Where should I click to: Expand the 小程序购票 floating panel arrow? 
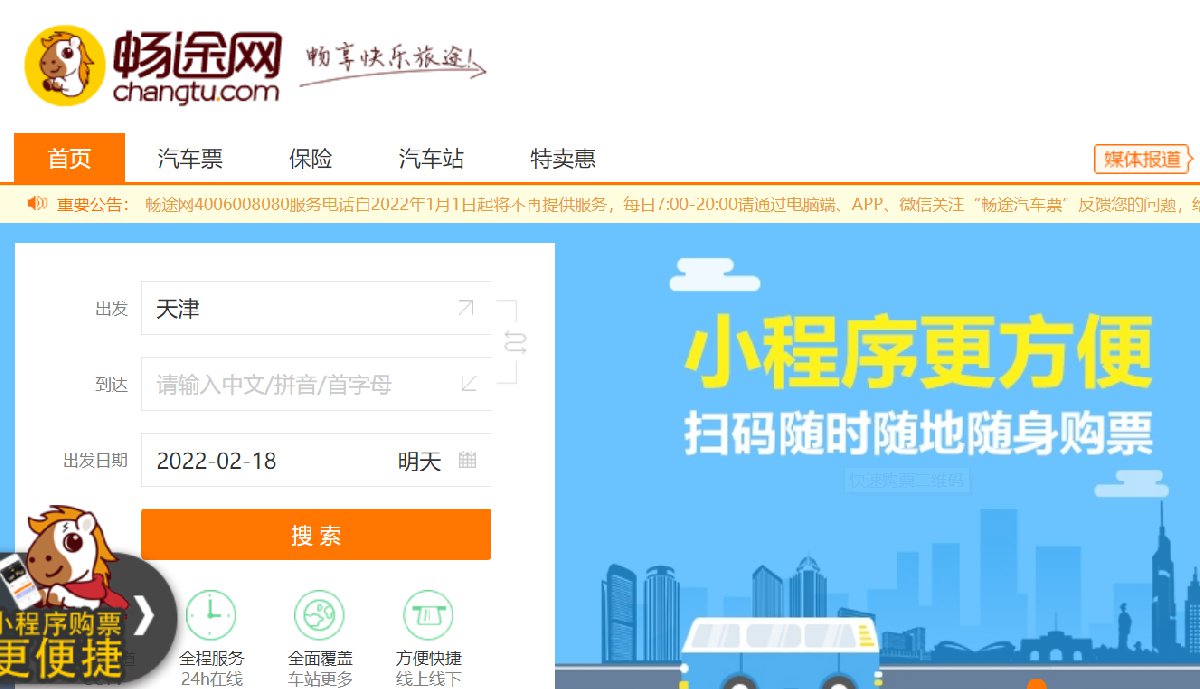(144, 614)
